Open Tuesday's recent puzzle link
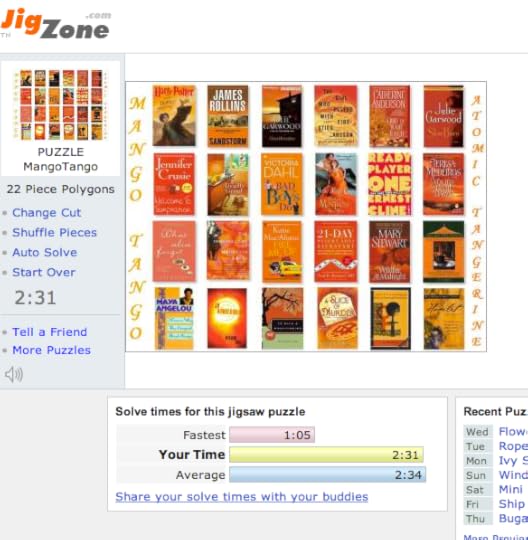This screenshot has width=528, height=540. click(x=513, y=446)
